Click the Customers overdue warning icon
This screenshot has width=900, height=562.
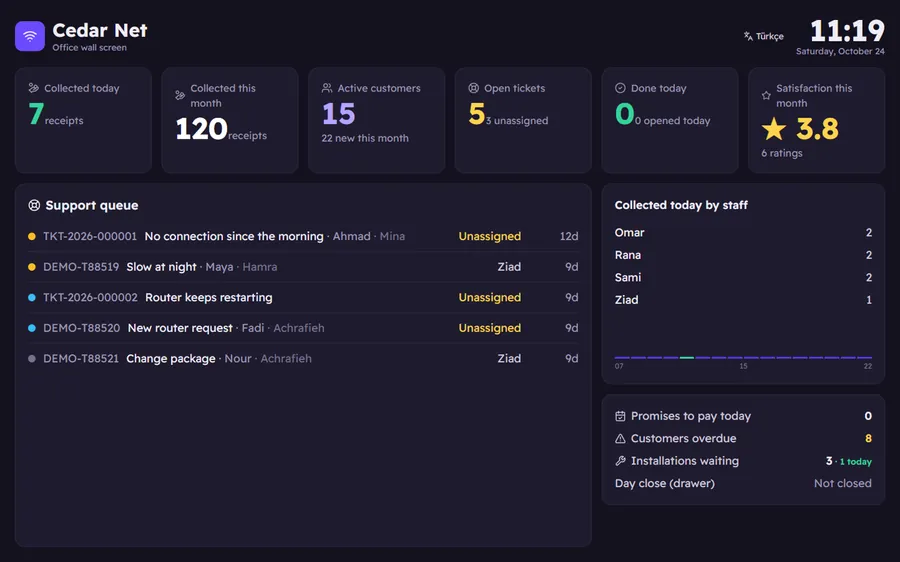pos(620,439)
